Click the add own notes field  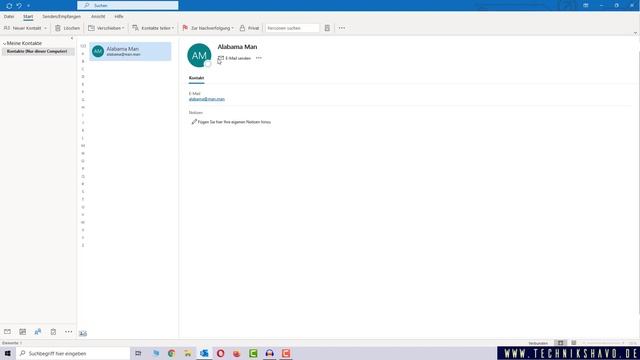pos(231,122)
